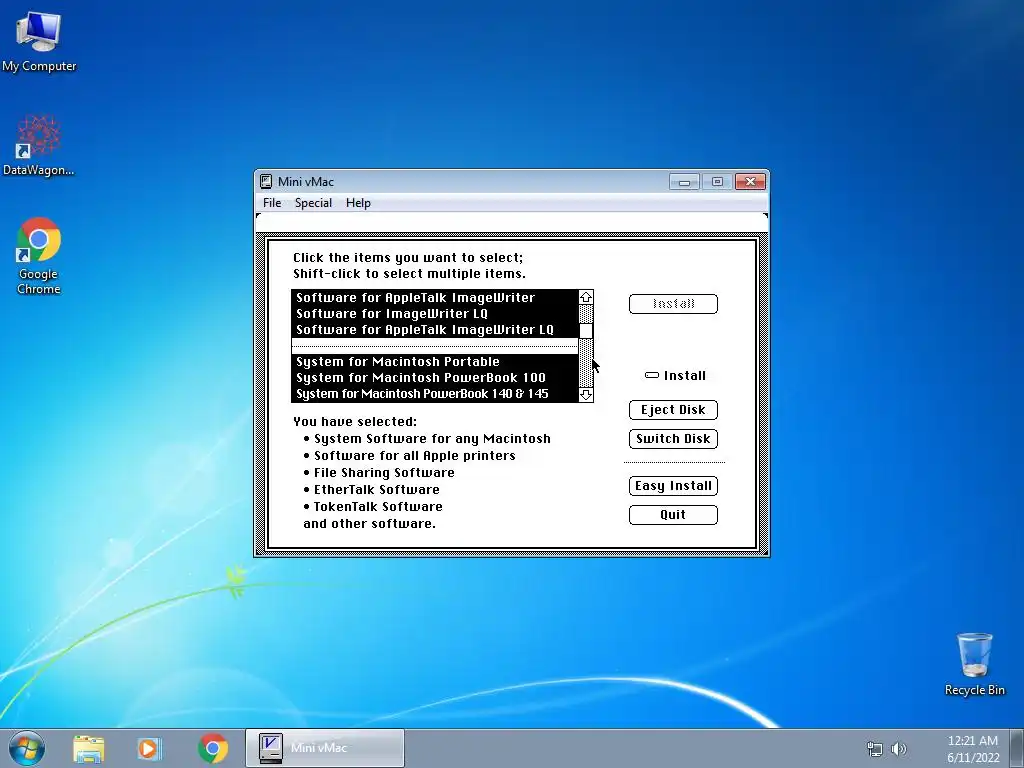Image resolution: width=1024 pixels, height=768 pixels.
Task: Click the white scroll thumb in list
Action: coord(586,331)
